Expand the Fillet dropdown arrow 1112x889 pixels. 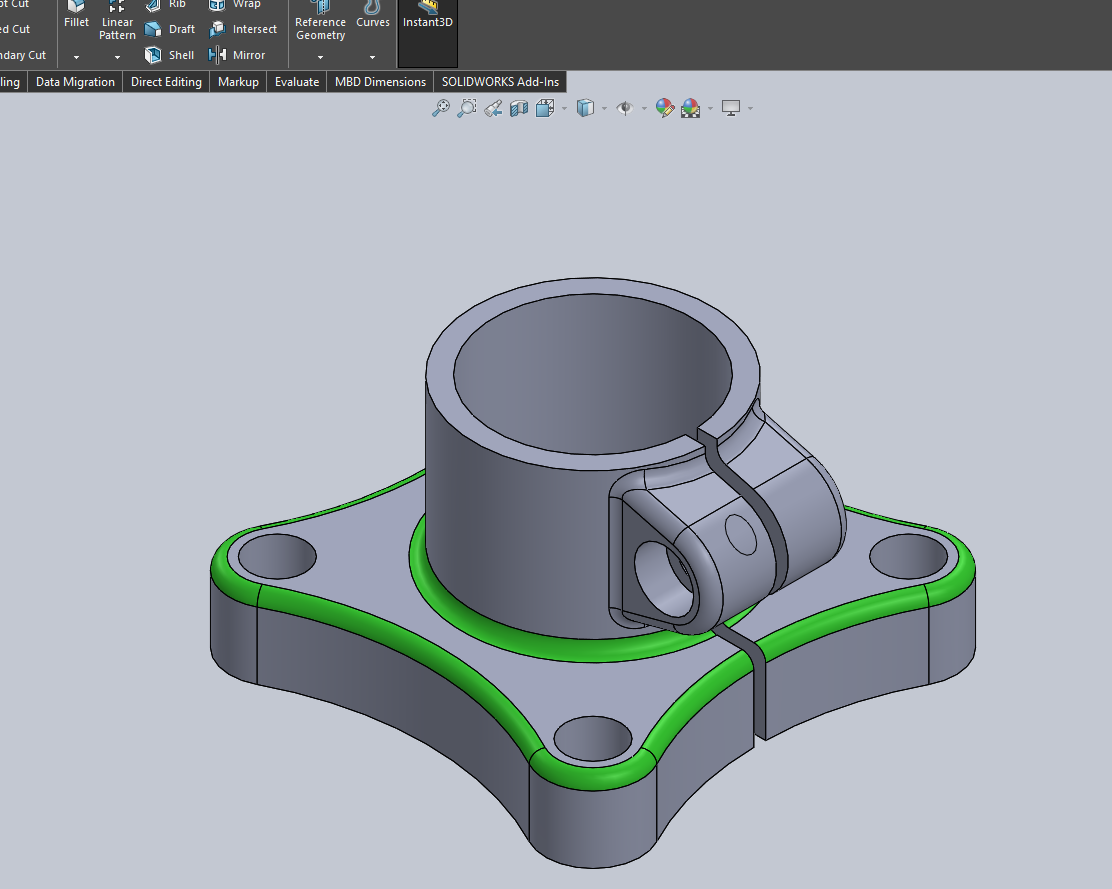(x=76, y=57)
